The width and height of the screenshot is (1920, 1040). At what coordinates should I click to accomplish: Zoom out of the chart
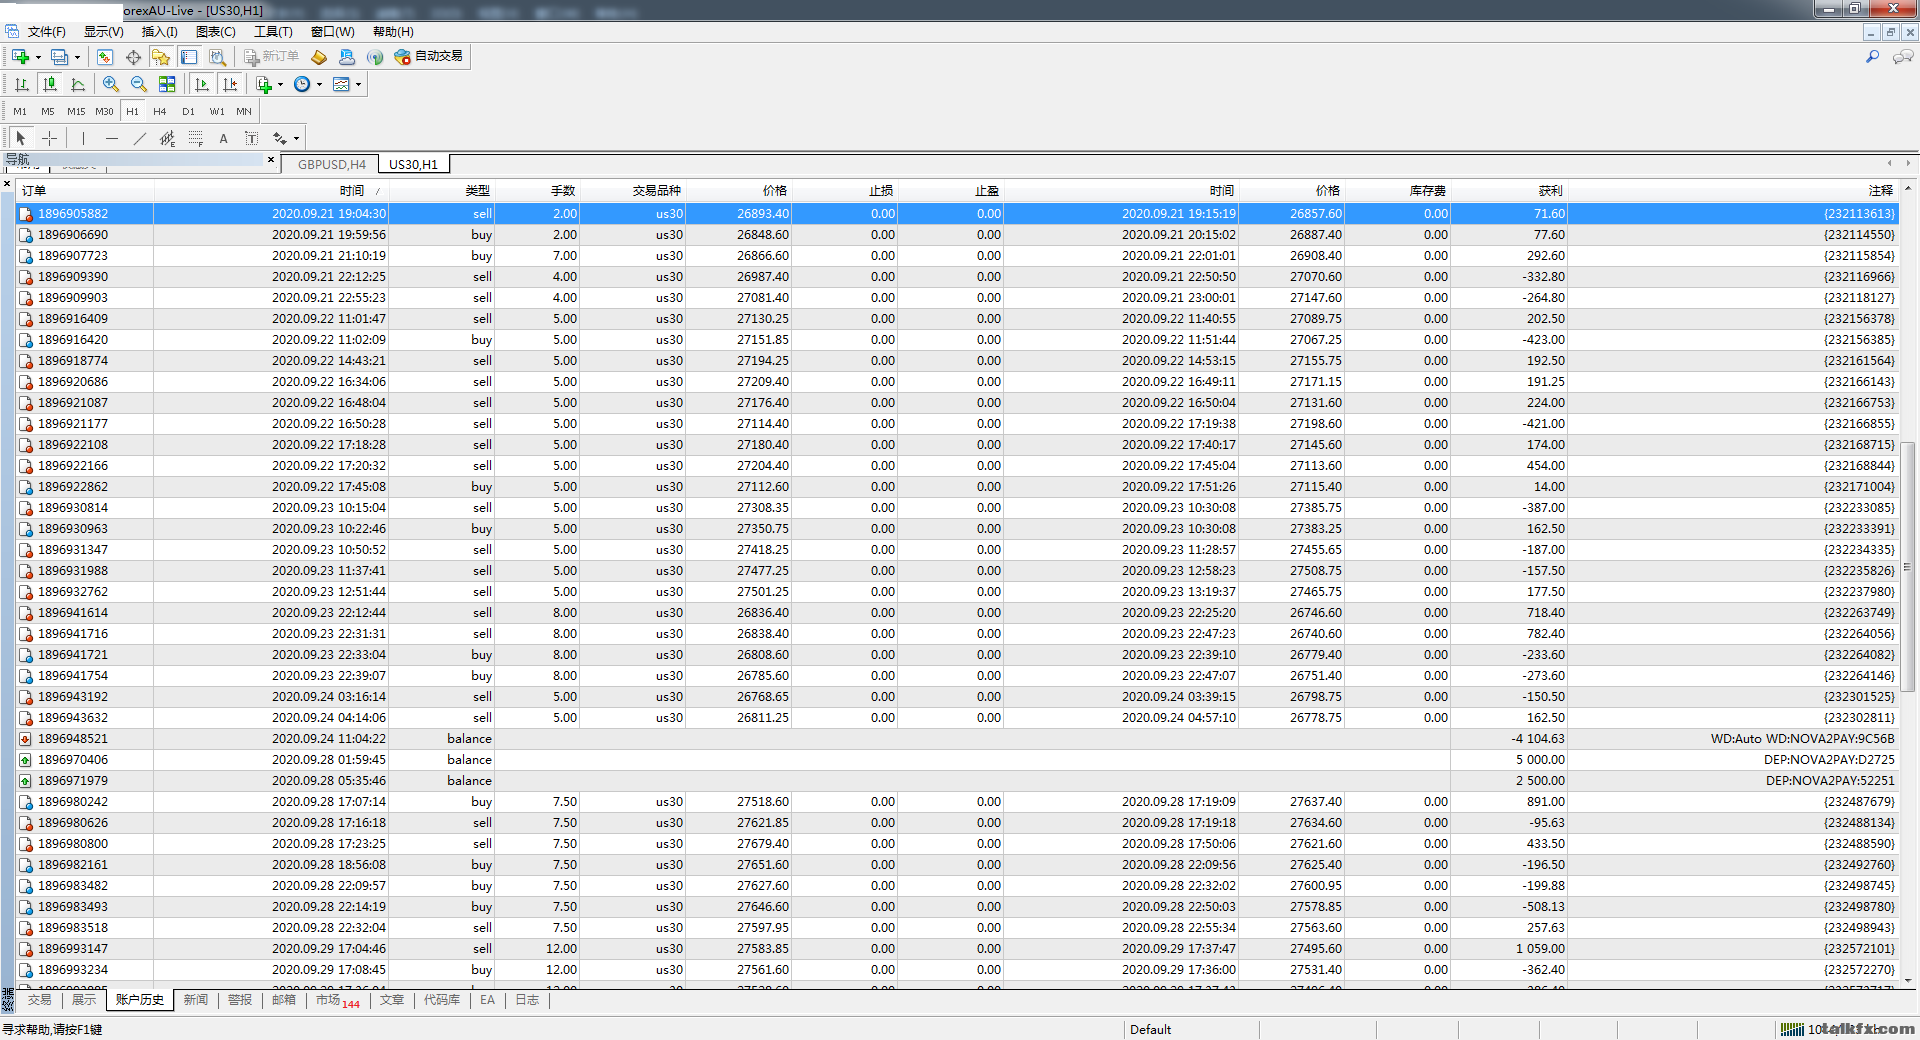coord(139,85)
